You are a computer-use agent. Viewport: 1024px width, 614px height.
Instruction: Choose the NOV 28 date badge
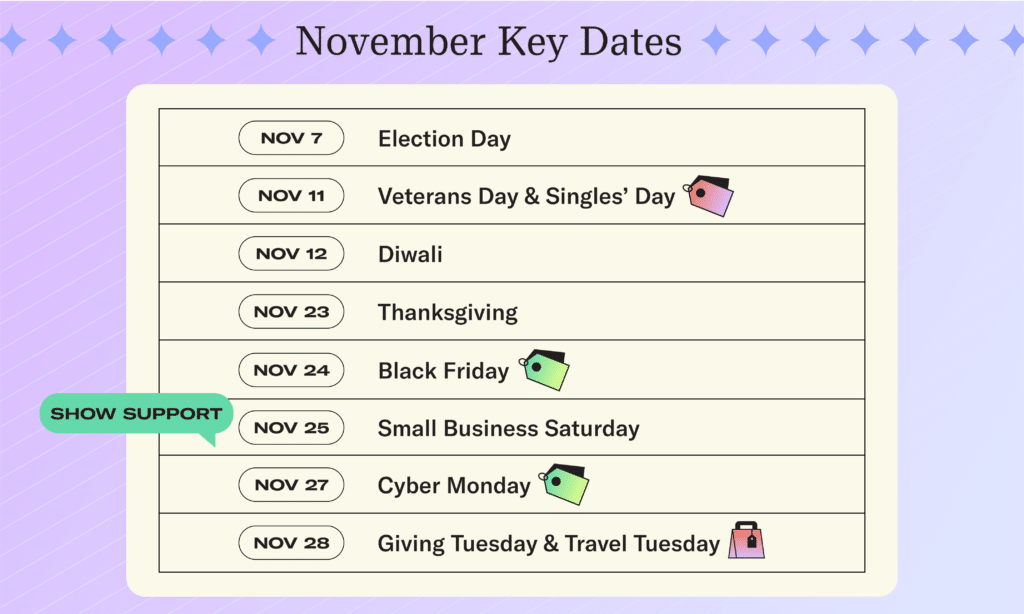[291, 543]
